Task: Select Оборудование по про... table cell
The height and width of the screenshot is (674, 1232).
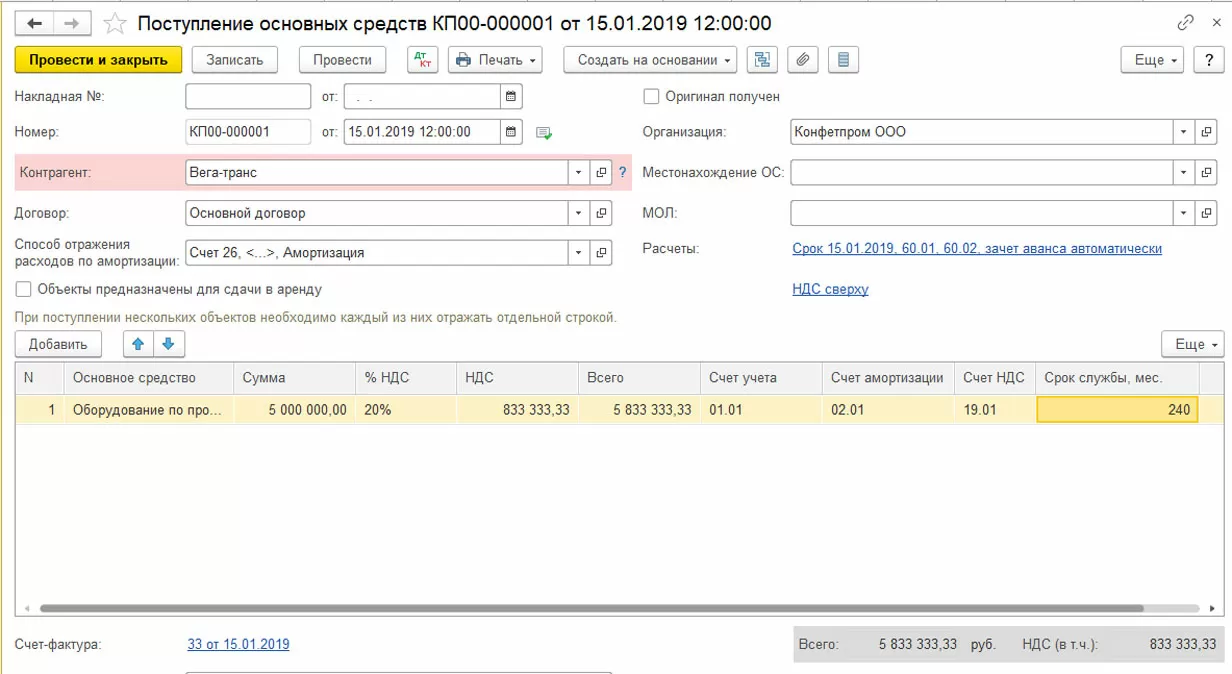Action: tap(149, 410)
